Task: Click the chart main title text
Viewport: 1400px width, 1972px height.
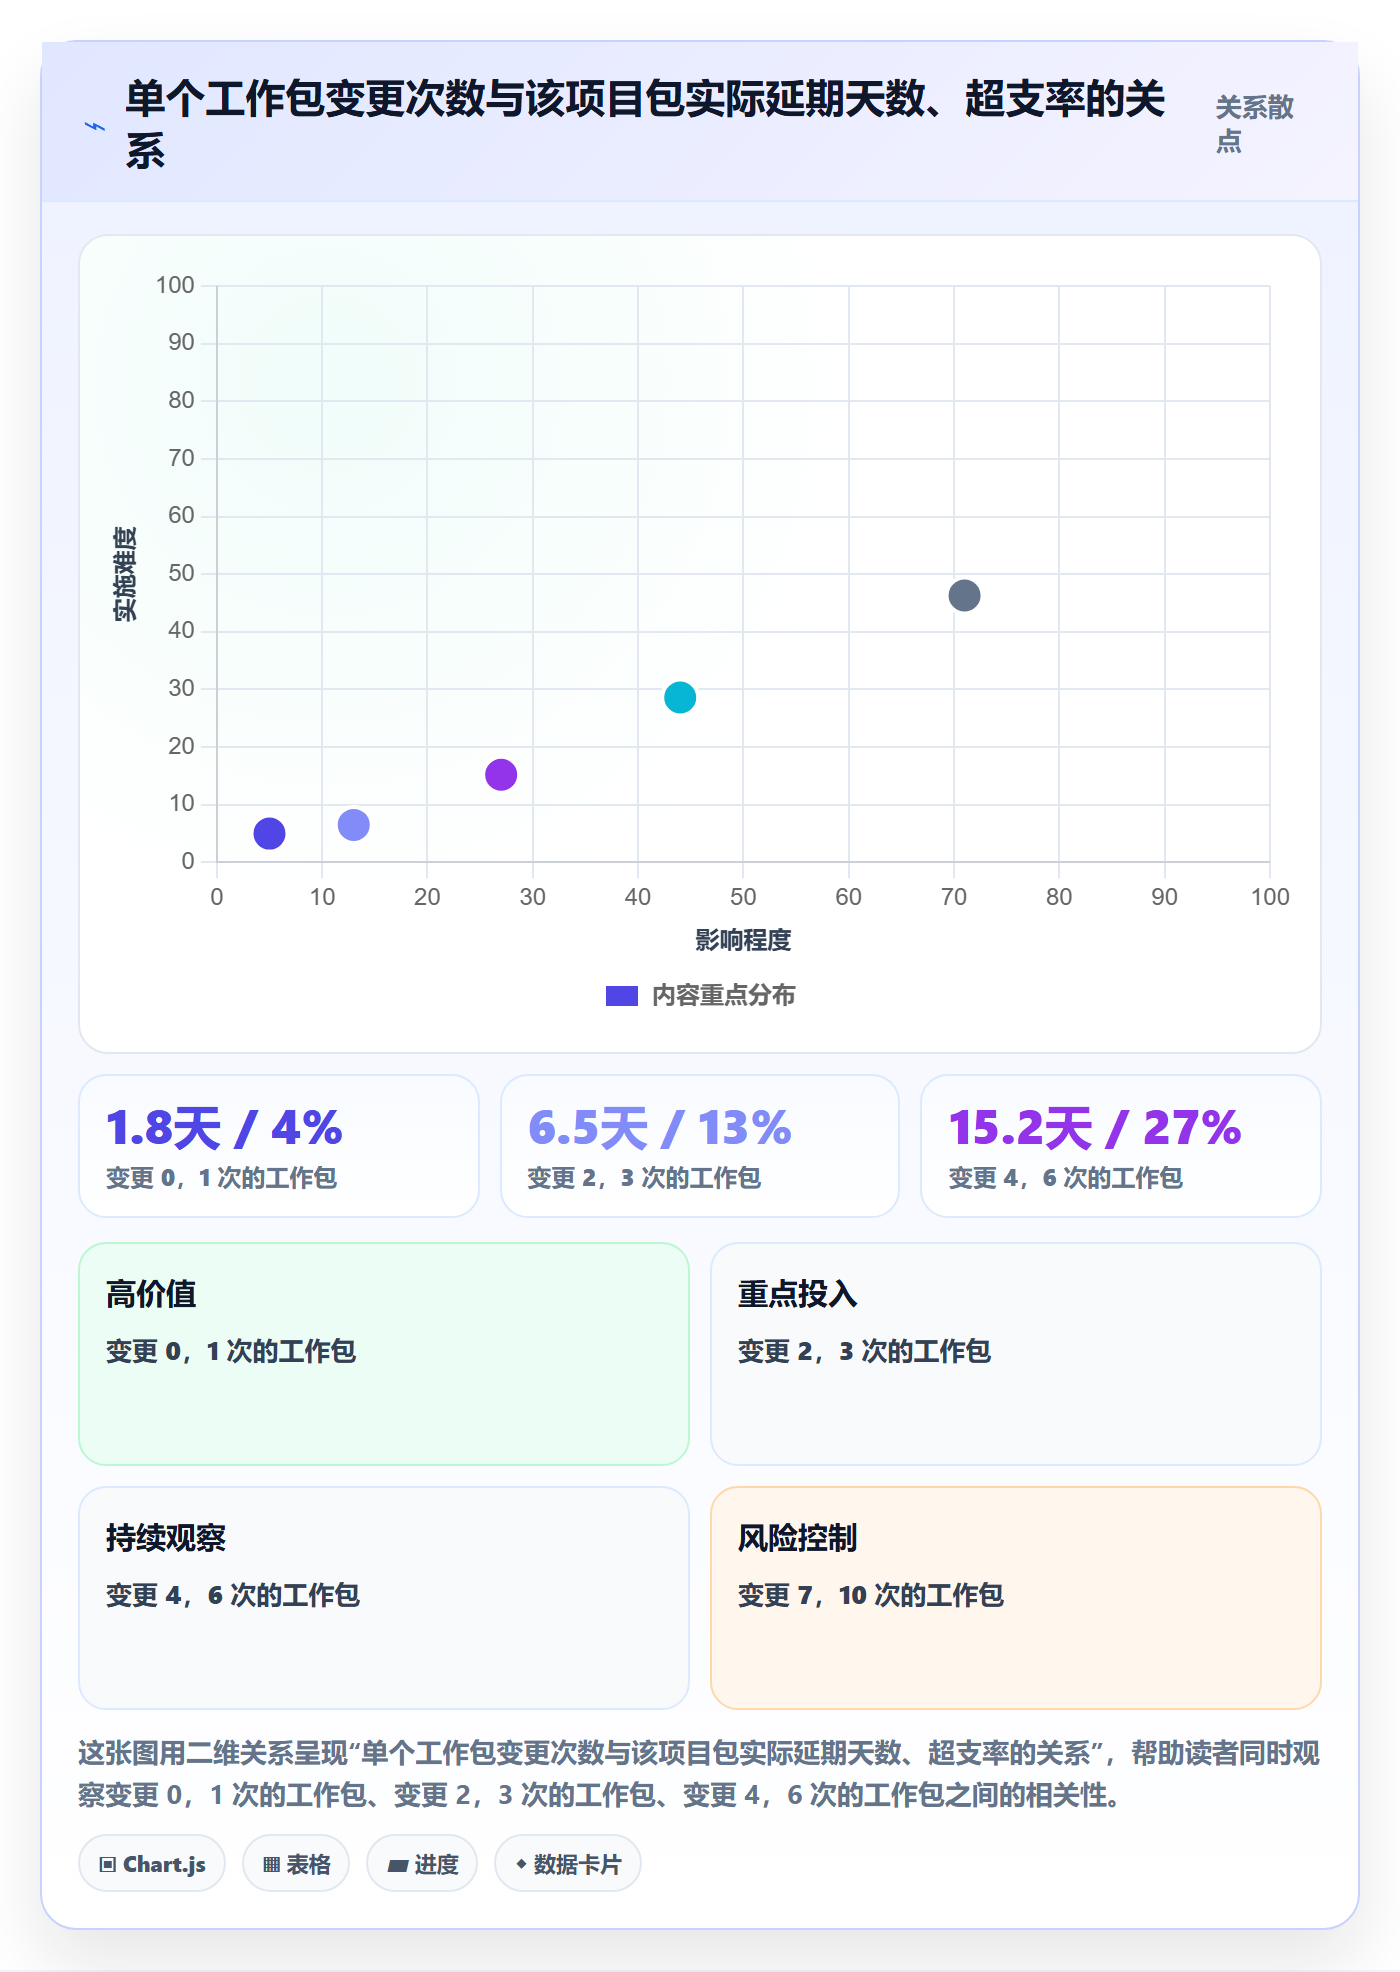Action: (x=645, y=125)
